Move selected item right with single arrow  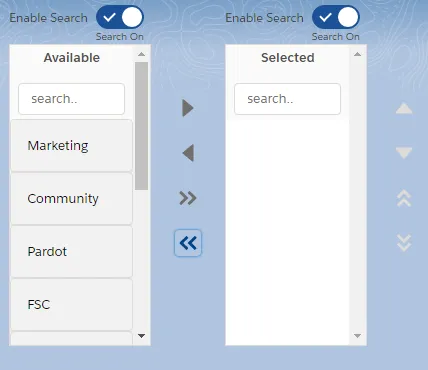tap(188, 108)
